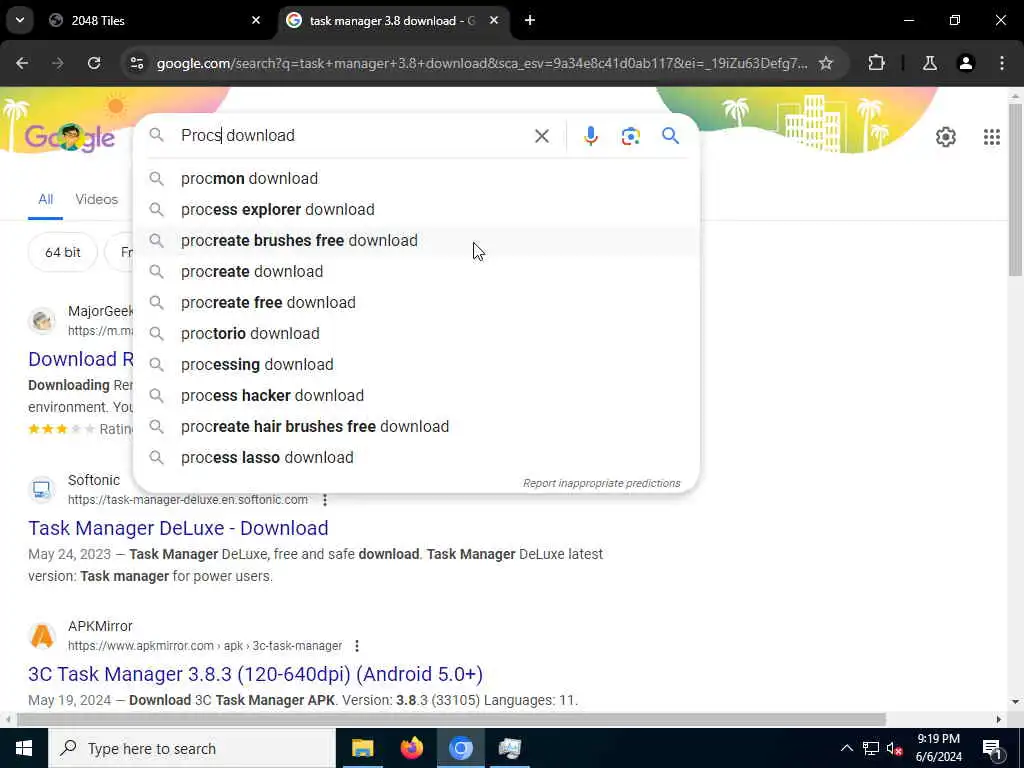Select process lasso download suggestion
The width and height of the screenshot is (1024, 768).
416,458
